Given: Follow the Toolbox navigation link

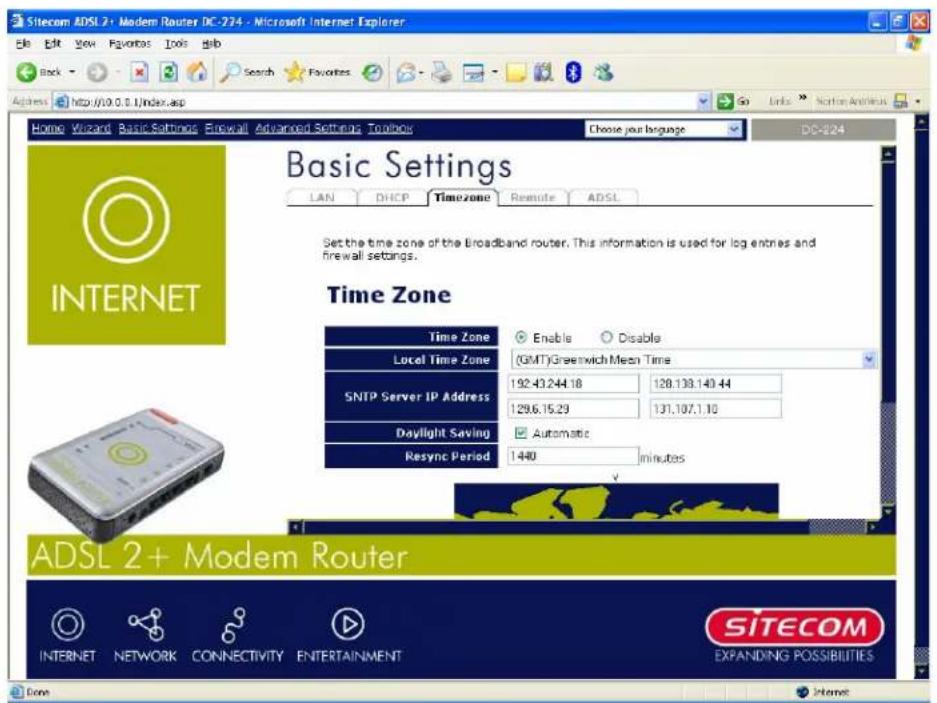Looking at the screenshot, I should (x=390, y=128).
